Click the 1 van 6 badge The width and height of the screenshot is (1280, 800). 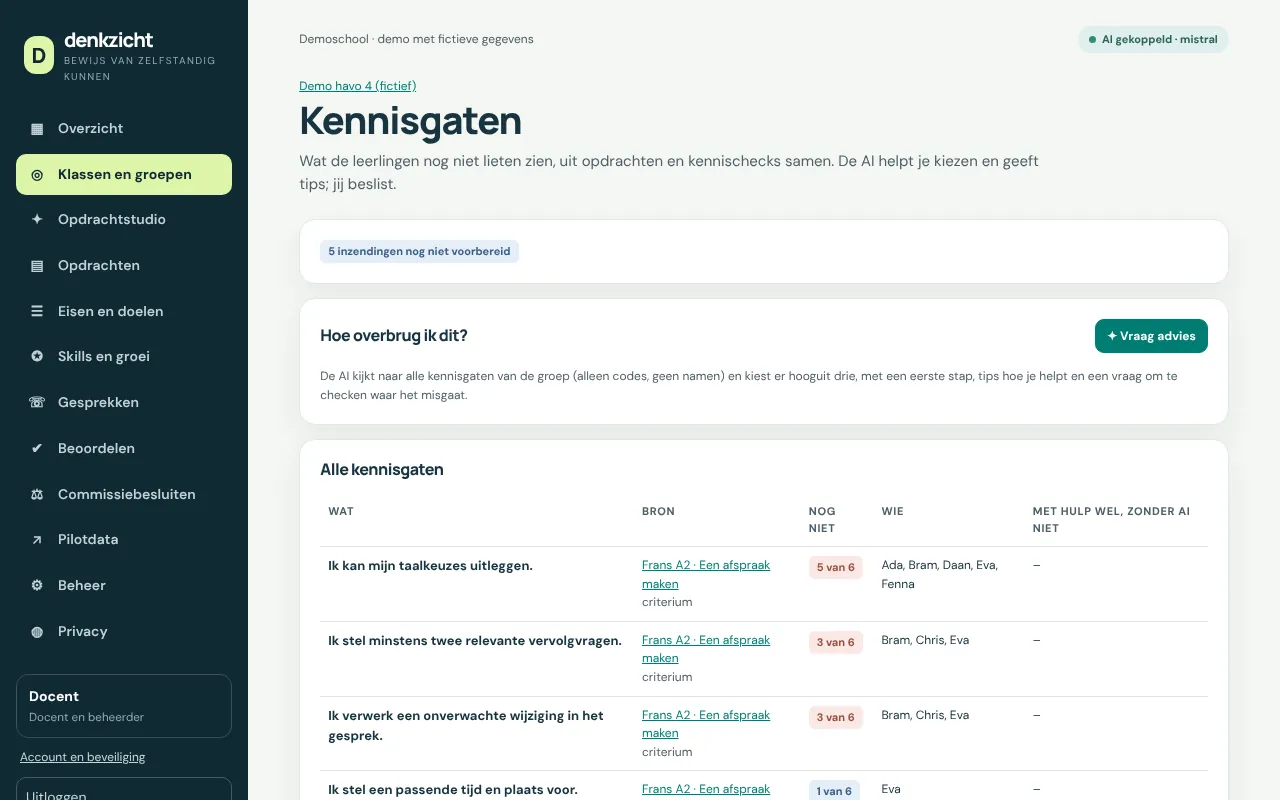pos(834,791)
